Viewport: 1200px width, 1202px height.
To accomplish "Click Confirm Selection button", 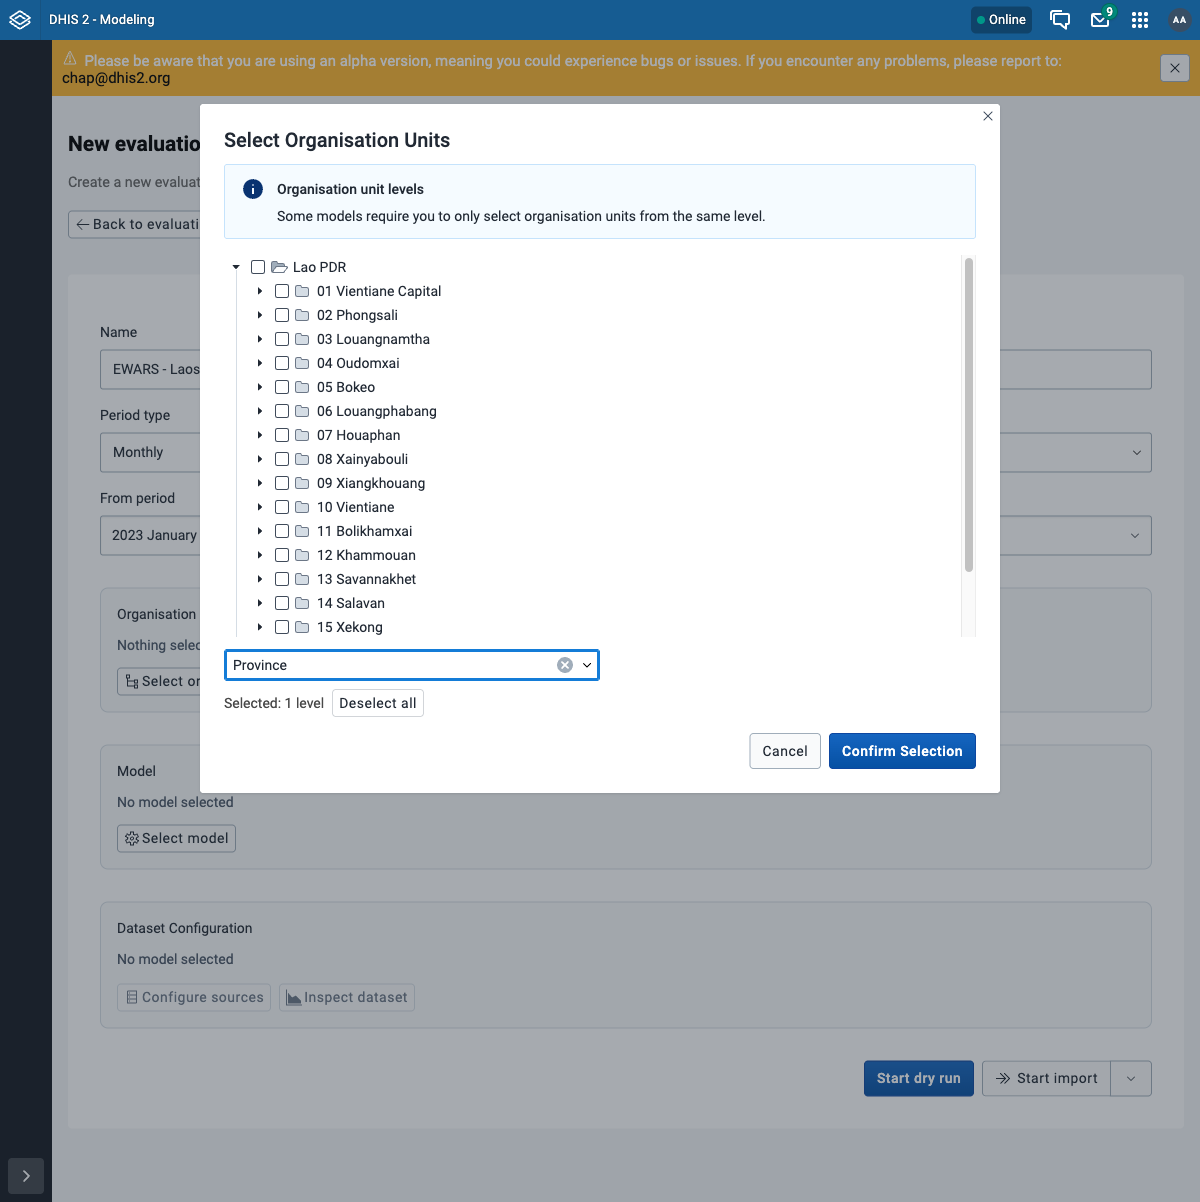I will 902,751.
